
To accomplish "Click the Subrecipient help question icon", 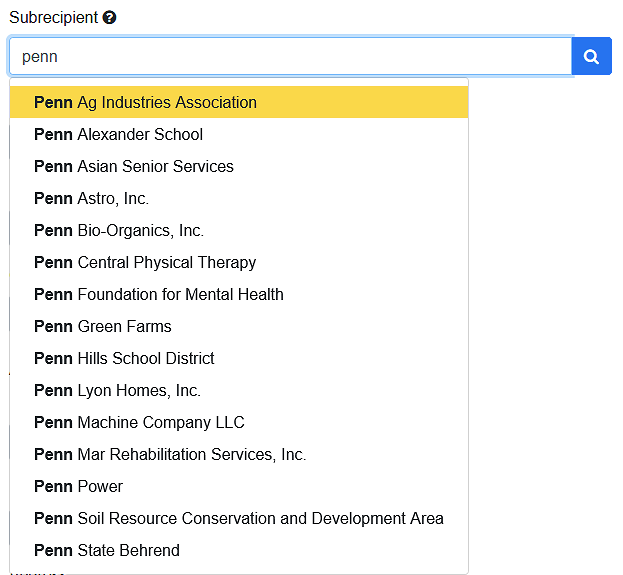I will pyautogui.click(x=109, y=18).
